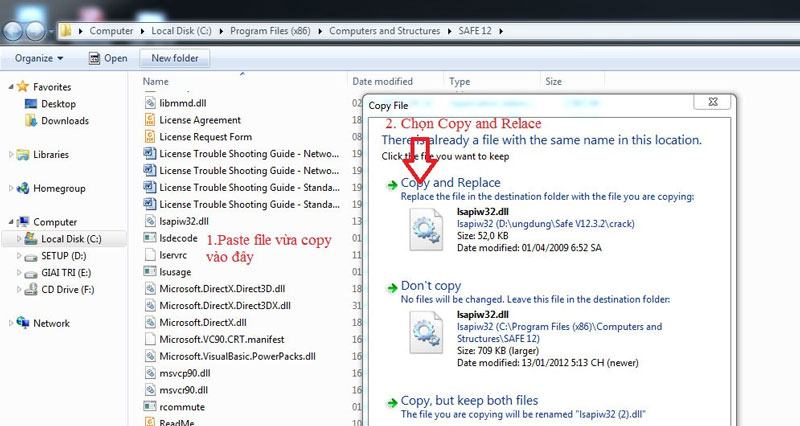Click the folder icon in address bar
The image size is (800, 426).
pos(66,31)
